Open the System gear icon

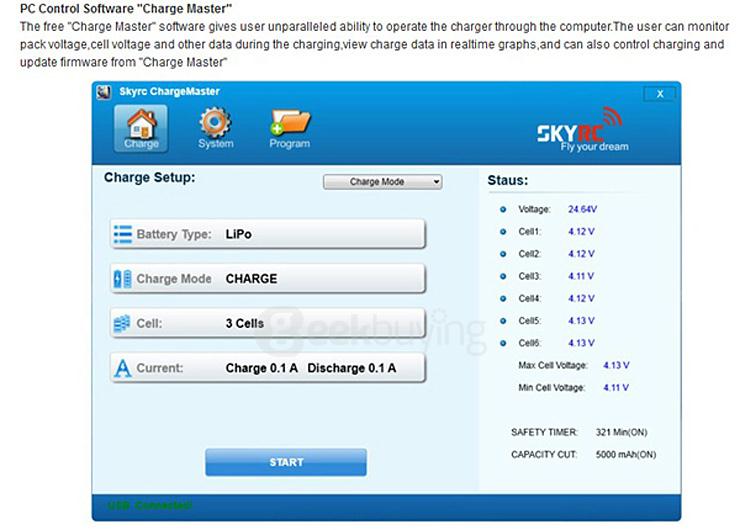(215, 128)
